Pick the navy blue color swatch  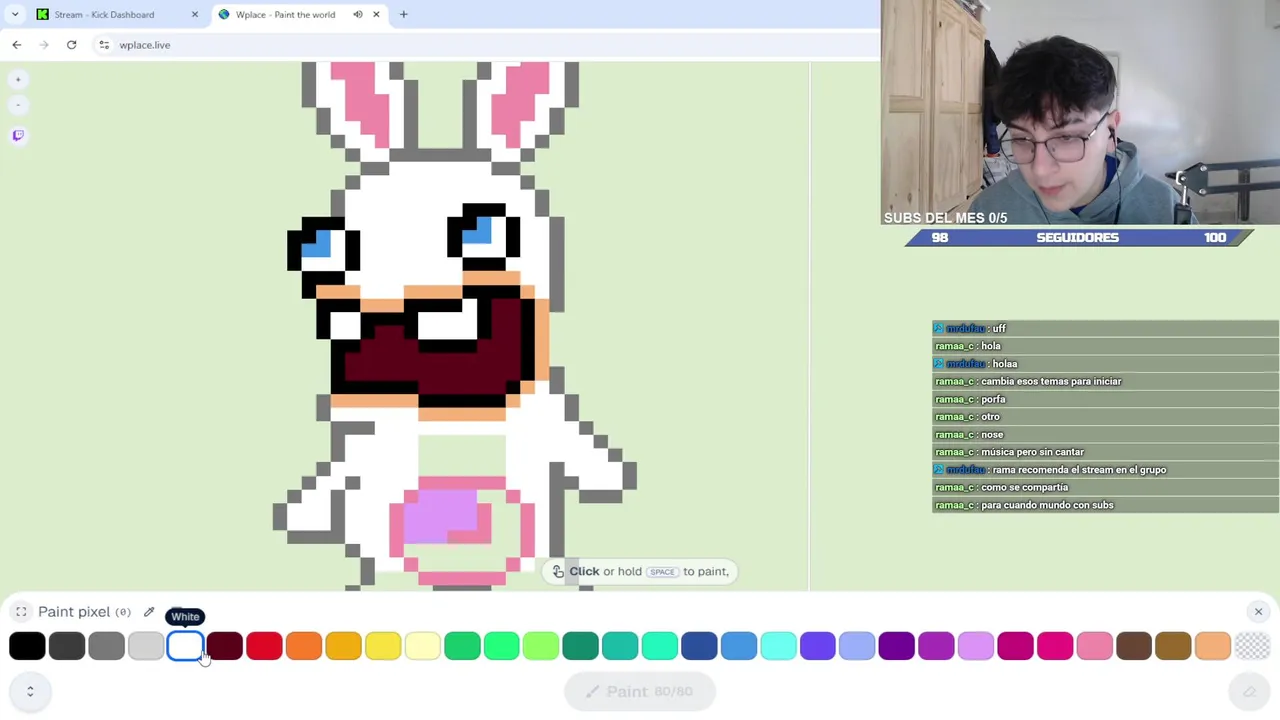coord(699,646)
